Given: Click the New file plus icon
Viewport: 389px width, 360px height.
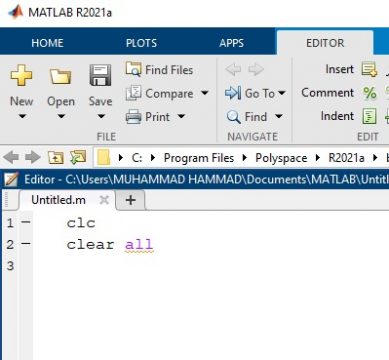Looking at the screenshot, I should coord(21,75).
